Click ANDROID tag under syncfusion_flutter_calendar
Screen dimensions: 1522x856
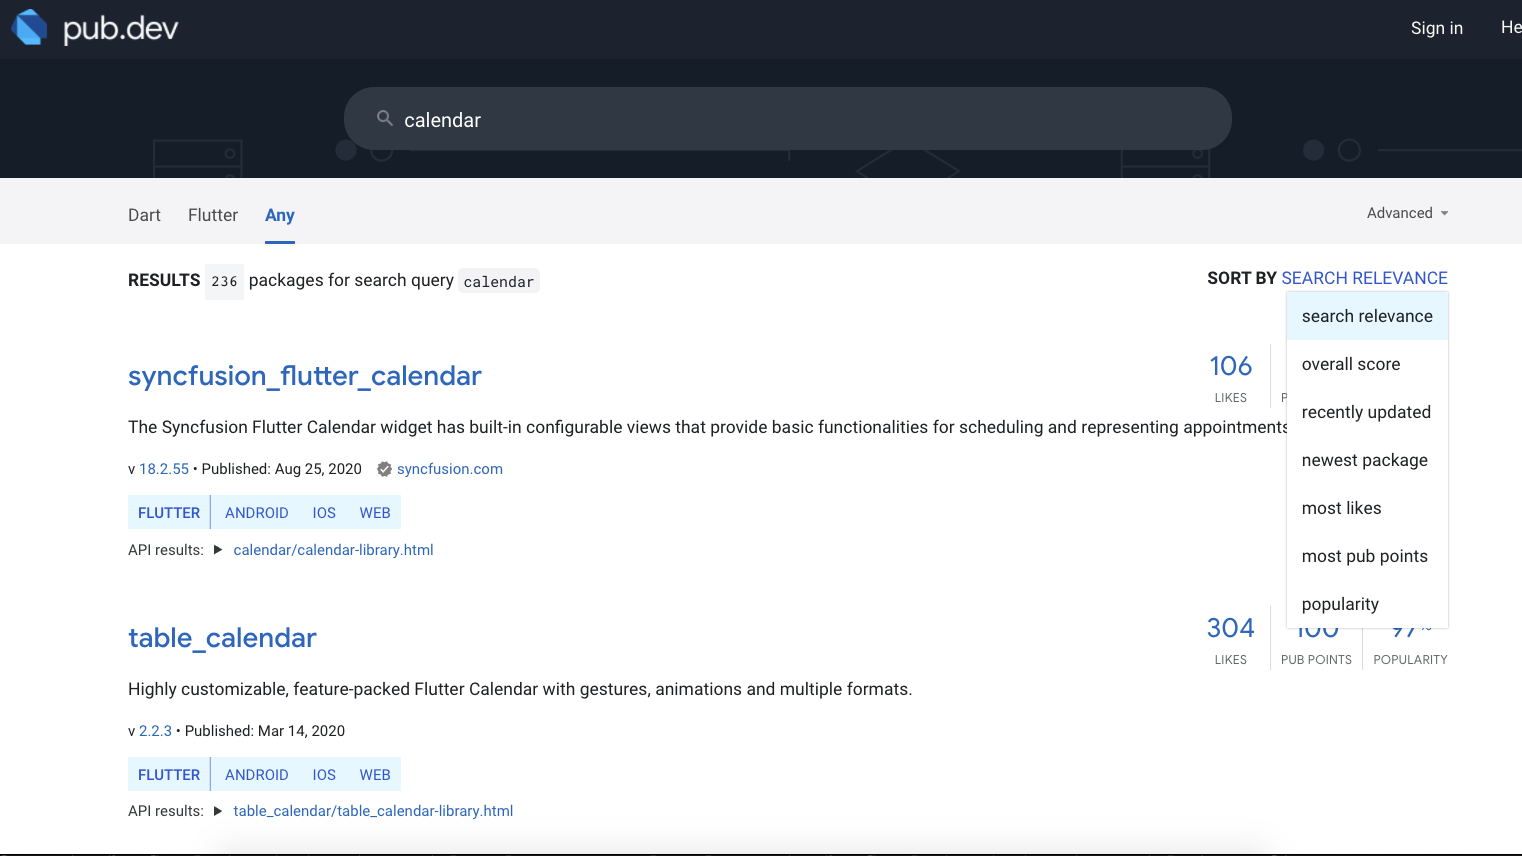click(256, 513)
